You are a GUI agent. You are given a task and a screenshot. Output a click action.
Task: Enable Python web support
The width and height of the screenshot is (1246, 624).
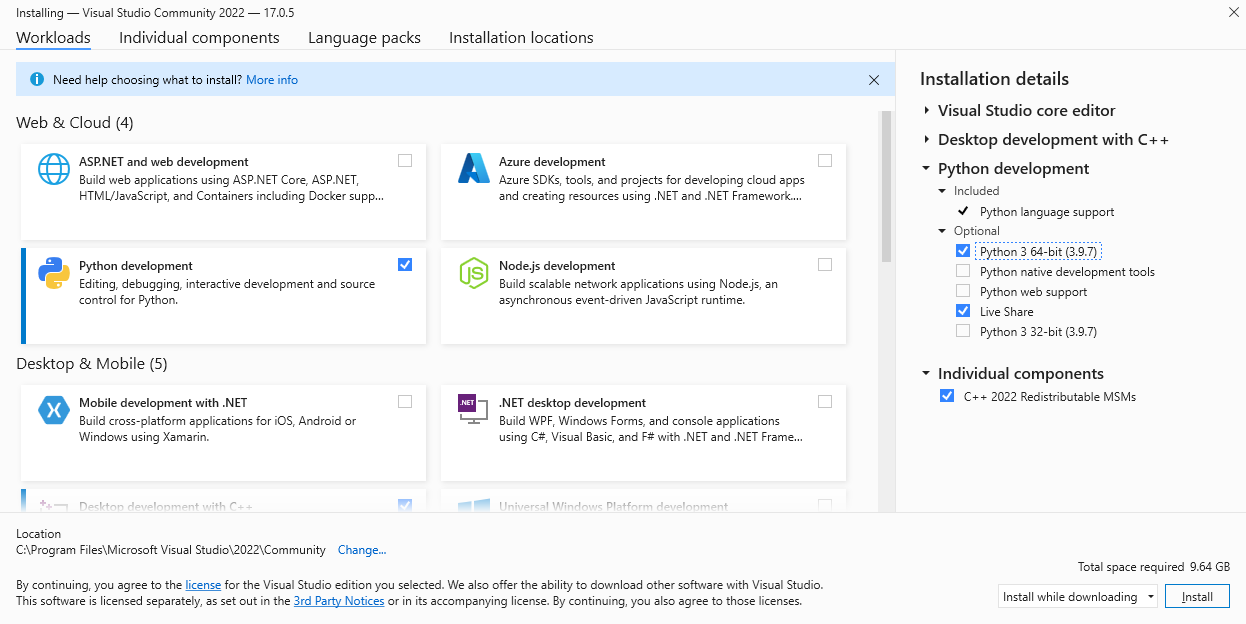(x=963, y=291)
